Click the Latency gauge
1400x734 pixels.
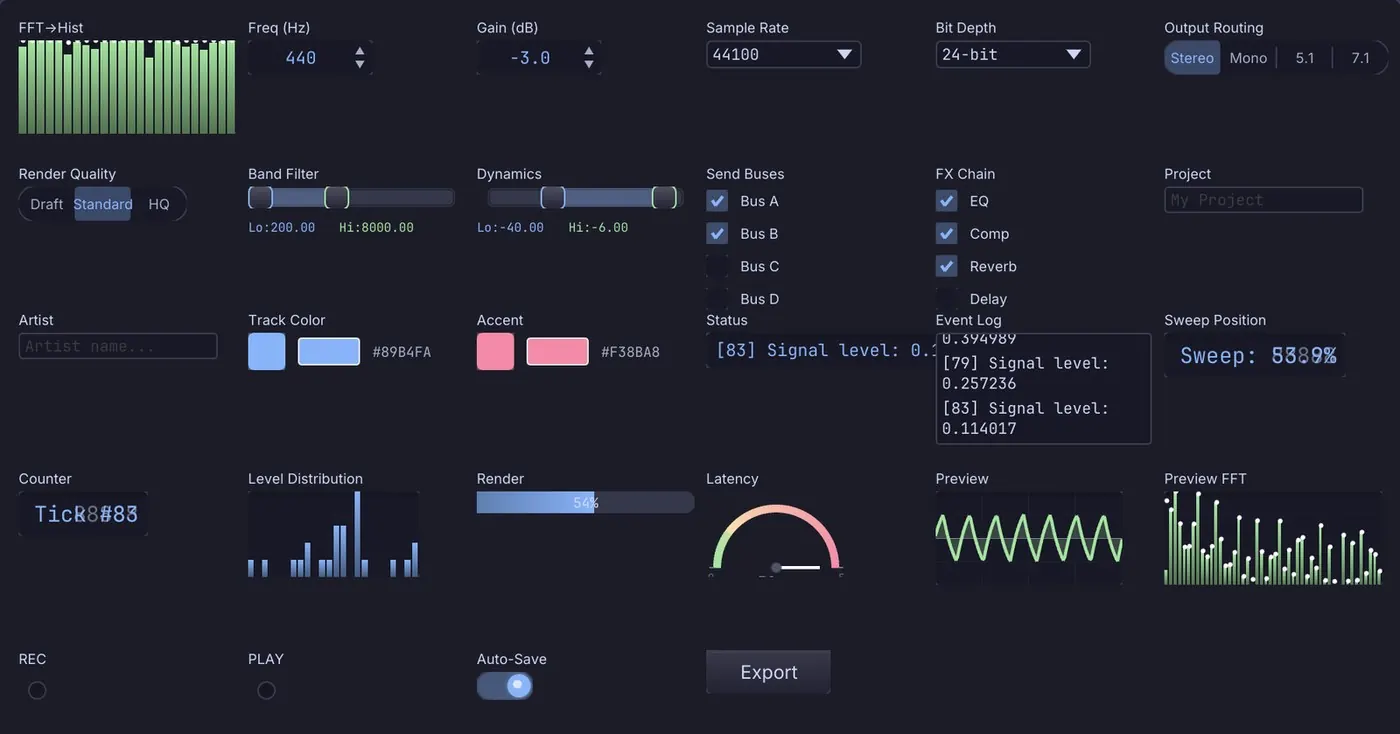tap(776, 538)
